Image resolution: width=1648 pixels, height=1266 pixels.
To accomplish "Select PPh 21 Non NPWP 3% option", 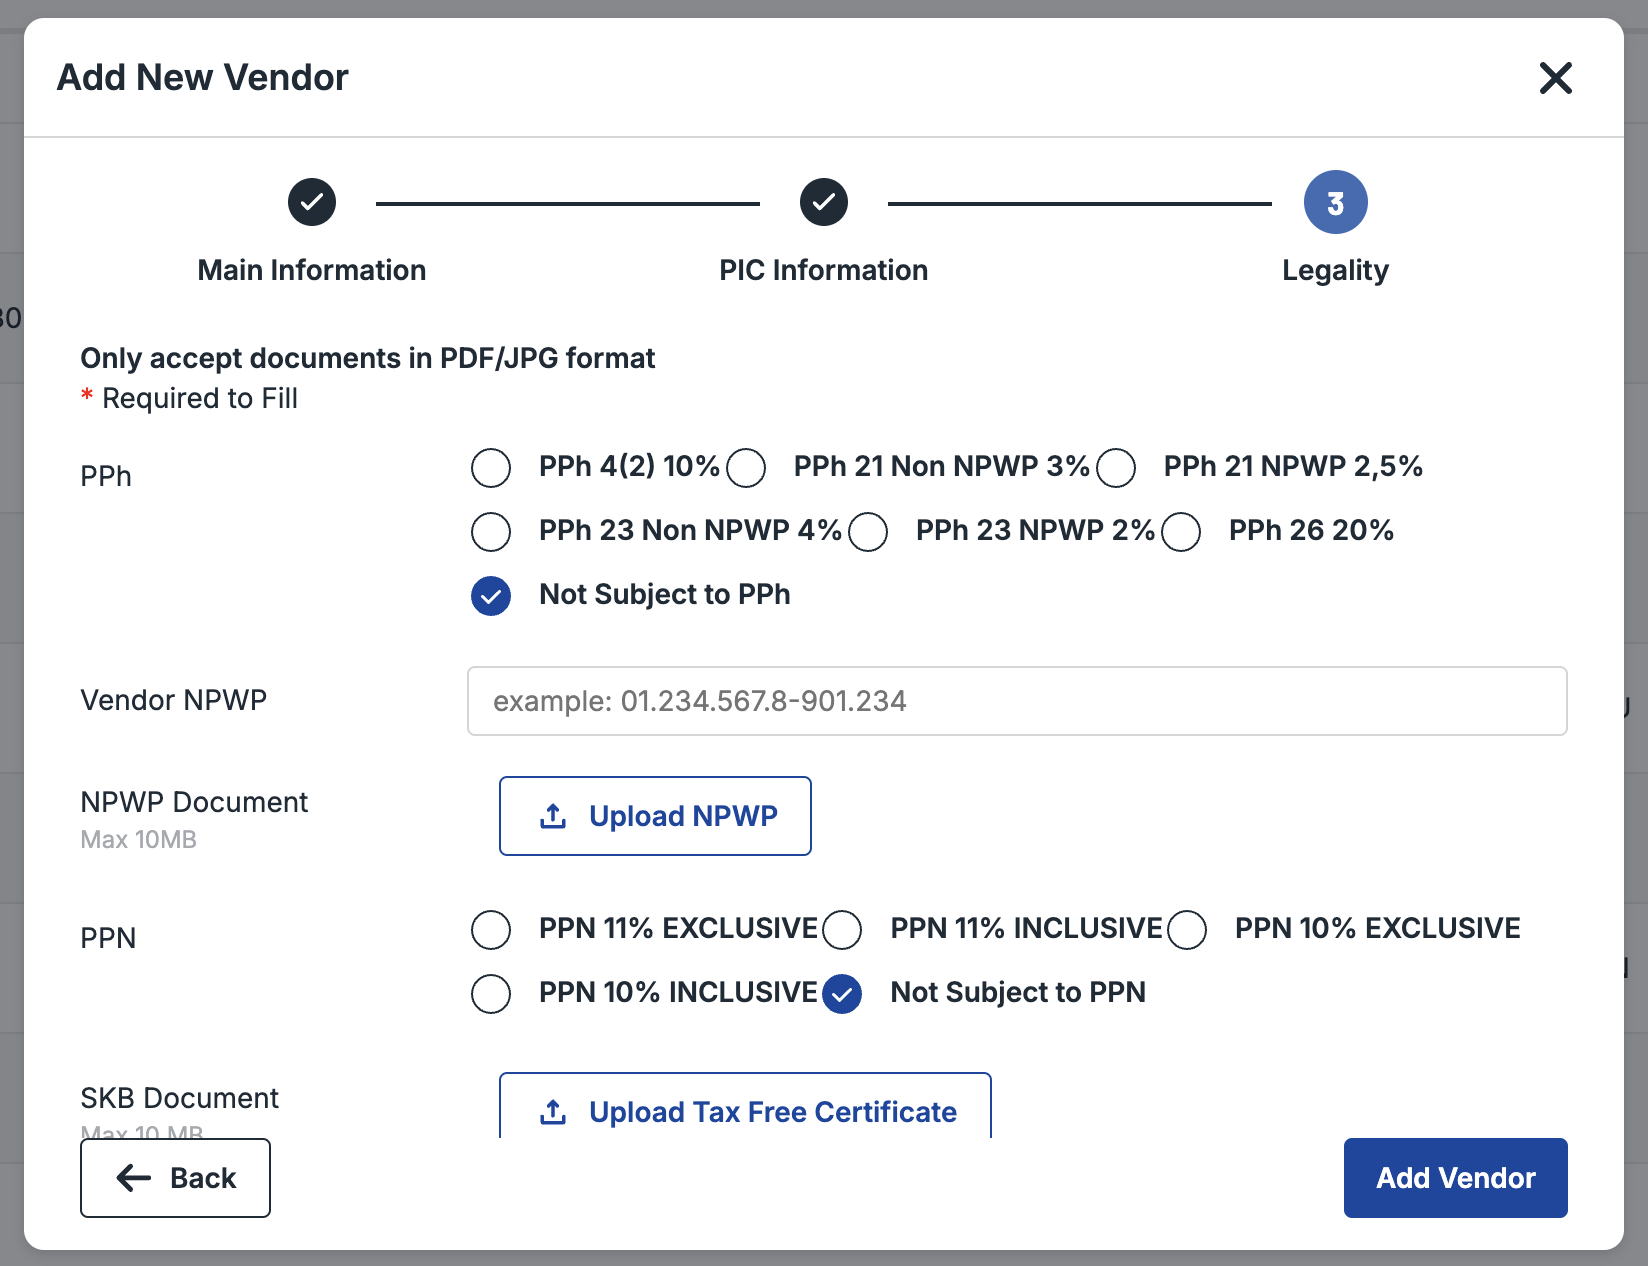I will click(746, 467).
